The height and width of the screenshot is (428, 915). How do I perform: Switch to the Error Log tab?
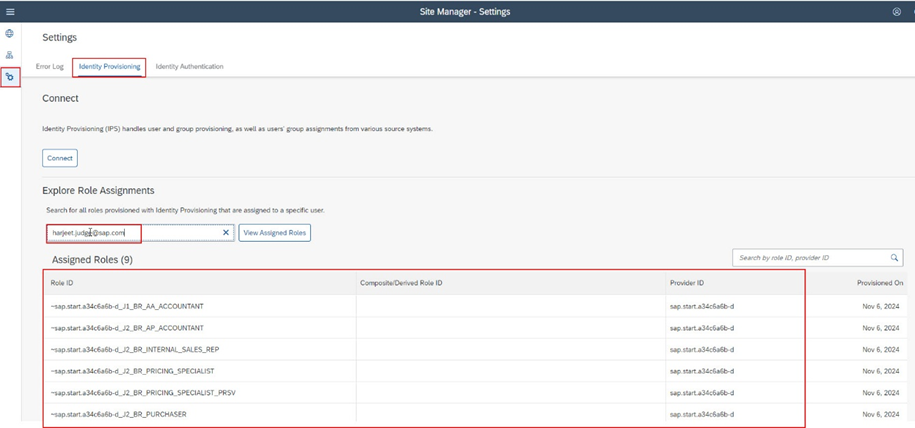[50, 67]
